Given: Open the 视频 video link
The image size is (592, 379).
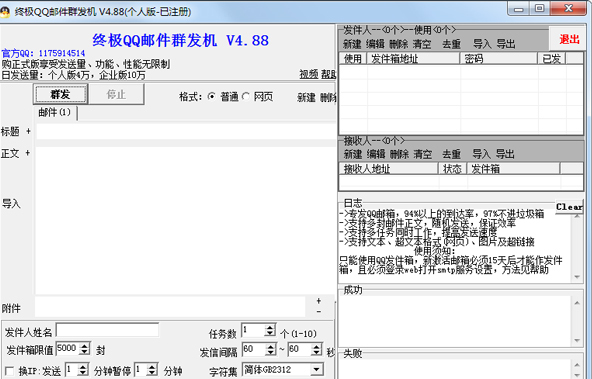Looking at the screenshot, I should (309, 74).
